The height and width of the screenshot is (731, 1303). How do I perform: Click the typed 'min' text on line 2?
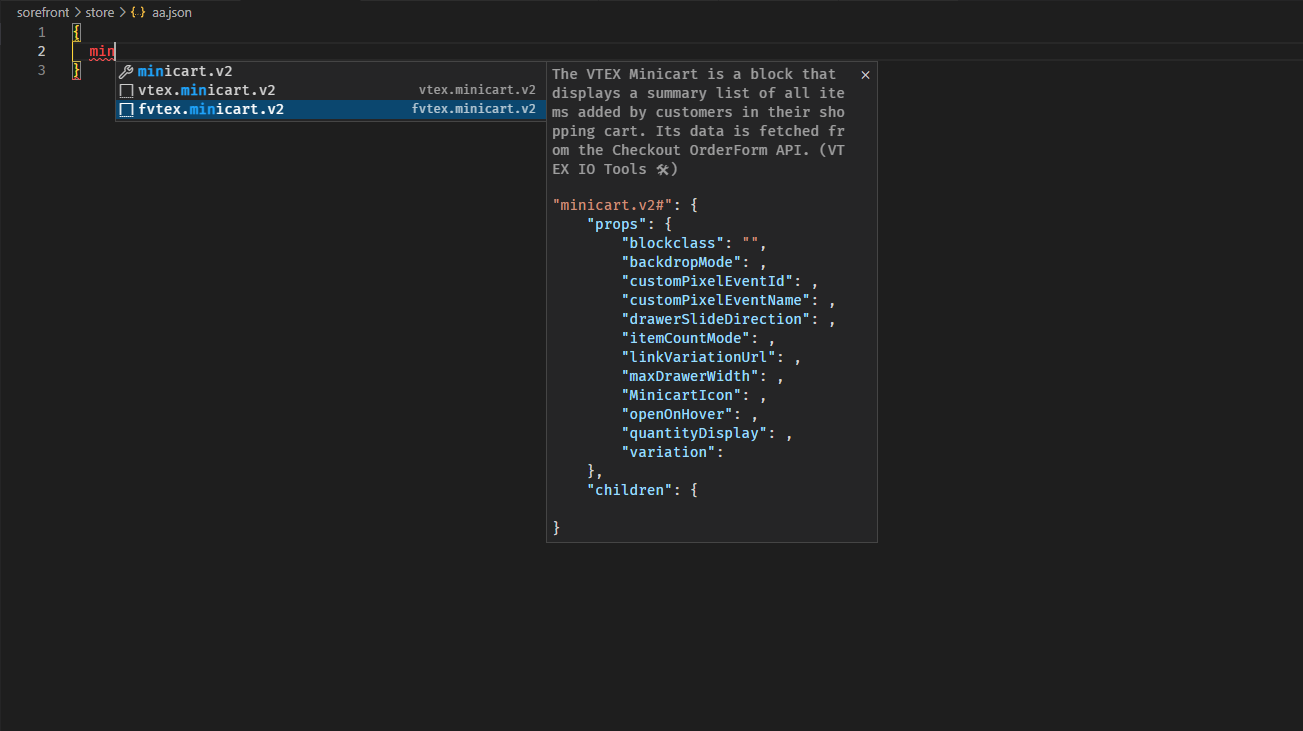[102, 51]
